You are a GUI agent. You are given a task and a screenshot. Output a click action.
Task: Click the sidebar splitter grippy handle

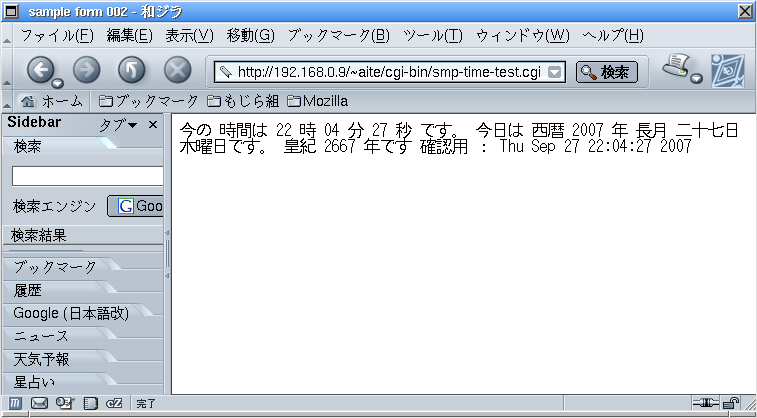click(x=168, y=254)
